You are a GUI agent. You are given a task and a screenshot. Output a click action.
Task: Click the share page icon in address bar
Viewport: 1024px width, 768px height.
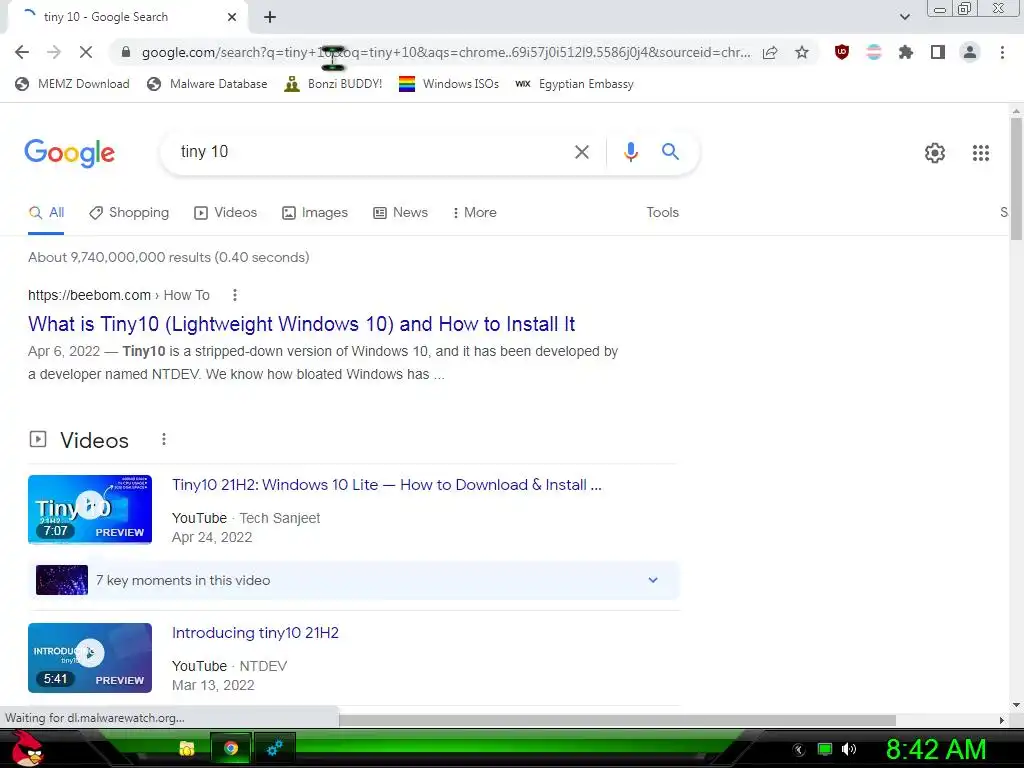point(770,52)
